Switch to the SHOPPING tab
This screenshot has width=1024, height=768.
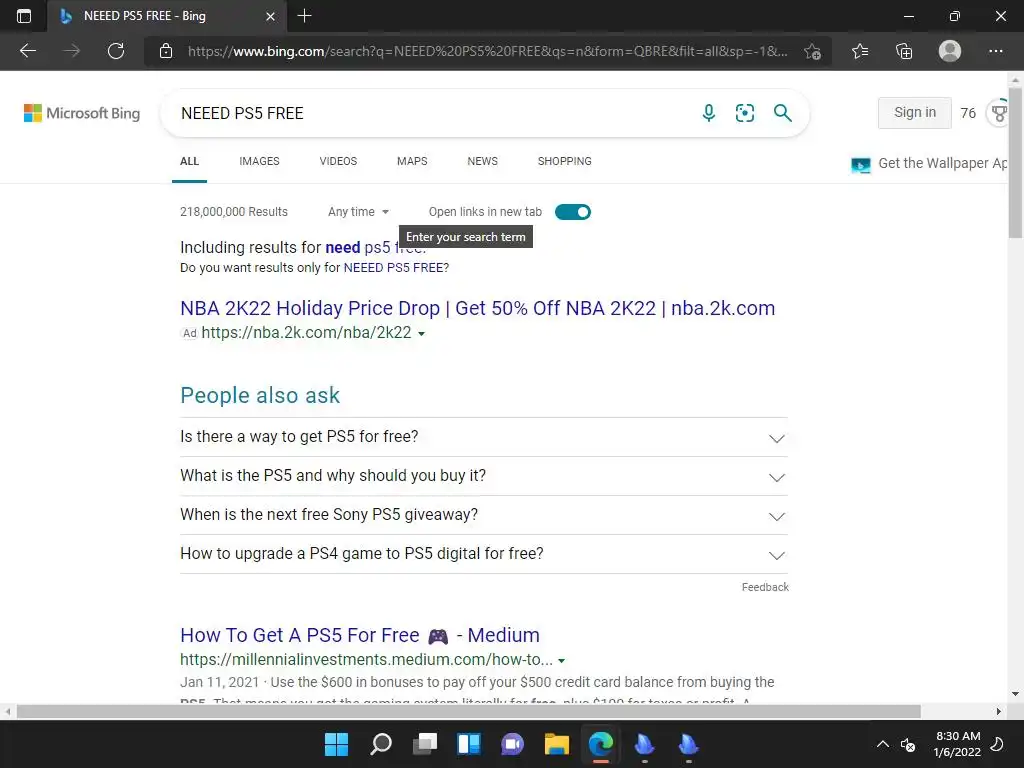(565, 161)
